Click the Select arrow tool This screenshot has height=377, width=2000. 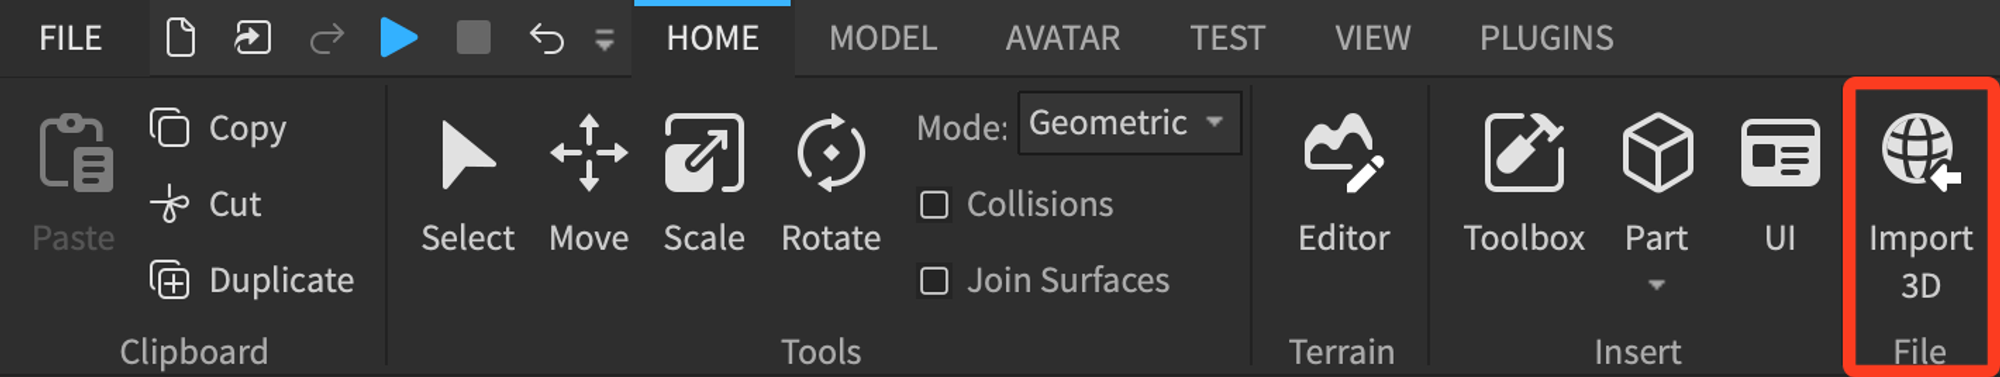click(x=468, y=183)
